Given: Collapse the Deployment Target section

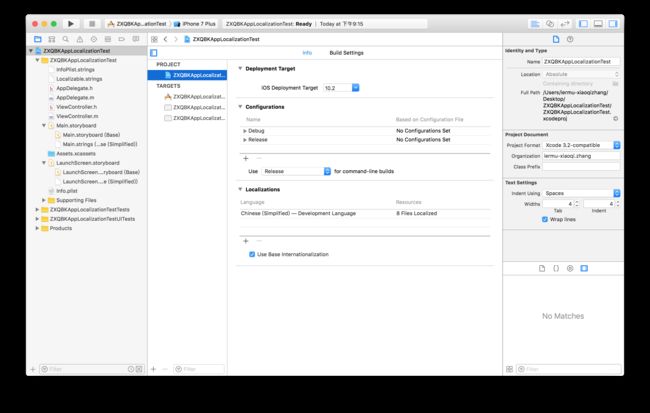Looking at the screenshot, I should click(240, 68).
